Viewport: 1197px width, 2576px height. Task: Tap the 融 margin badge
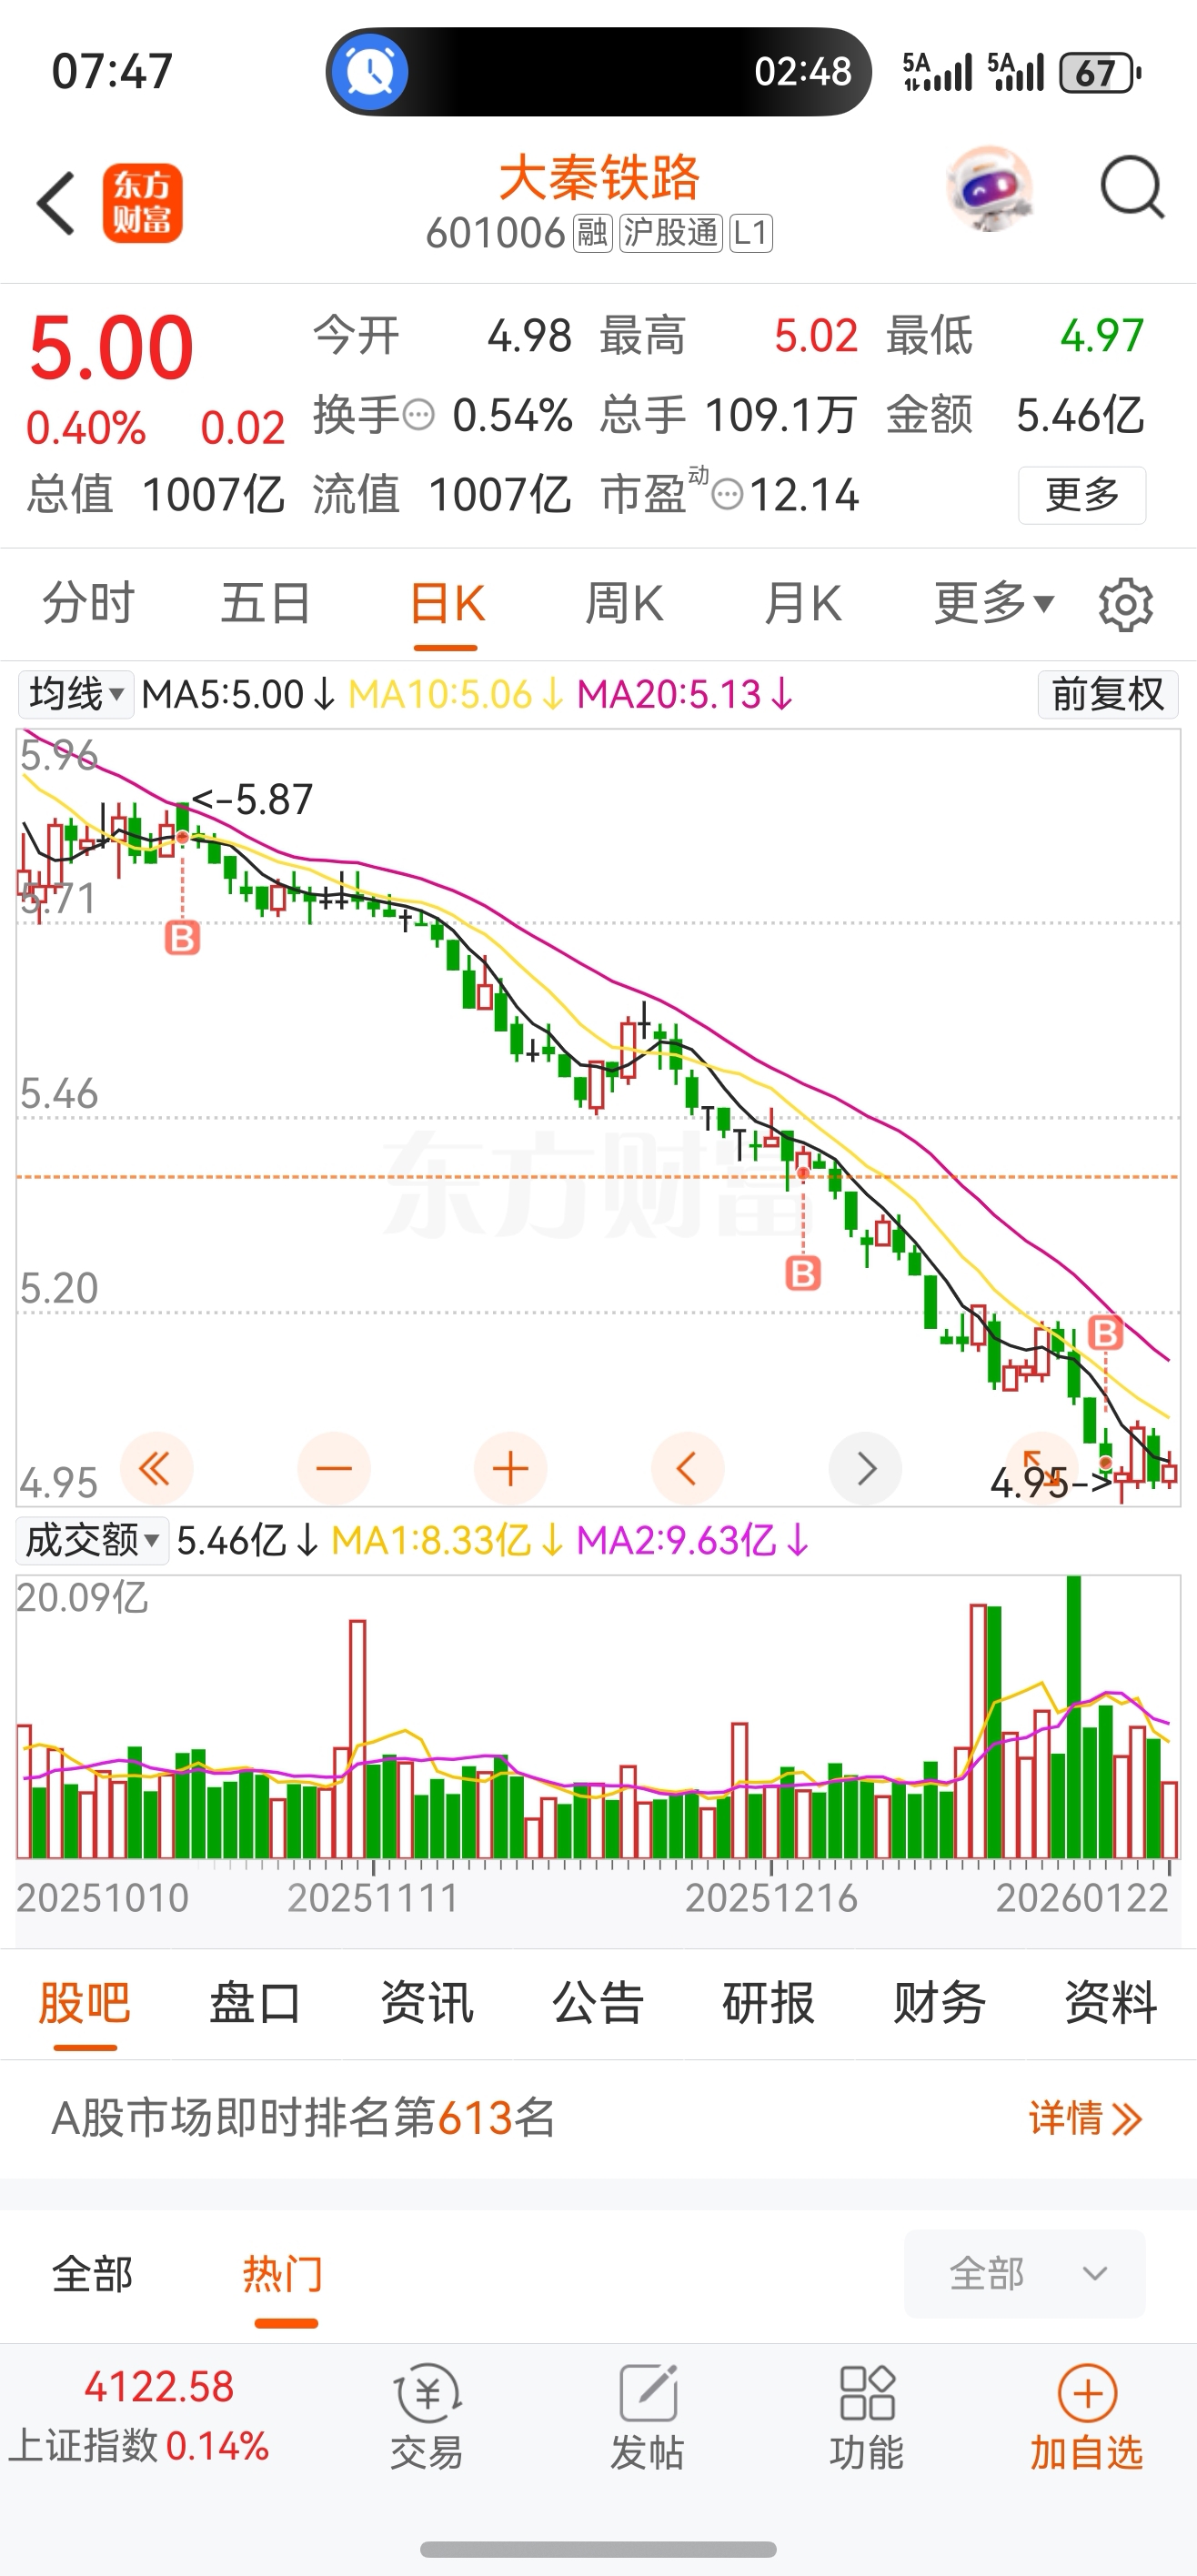click(x=592, y=233)
